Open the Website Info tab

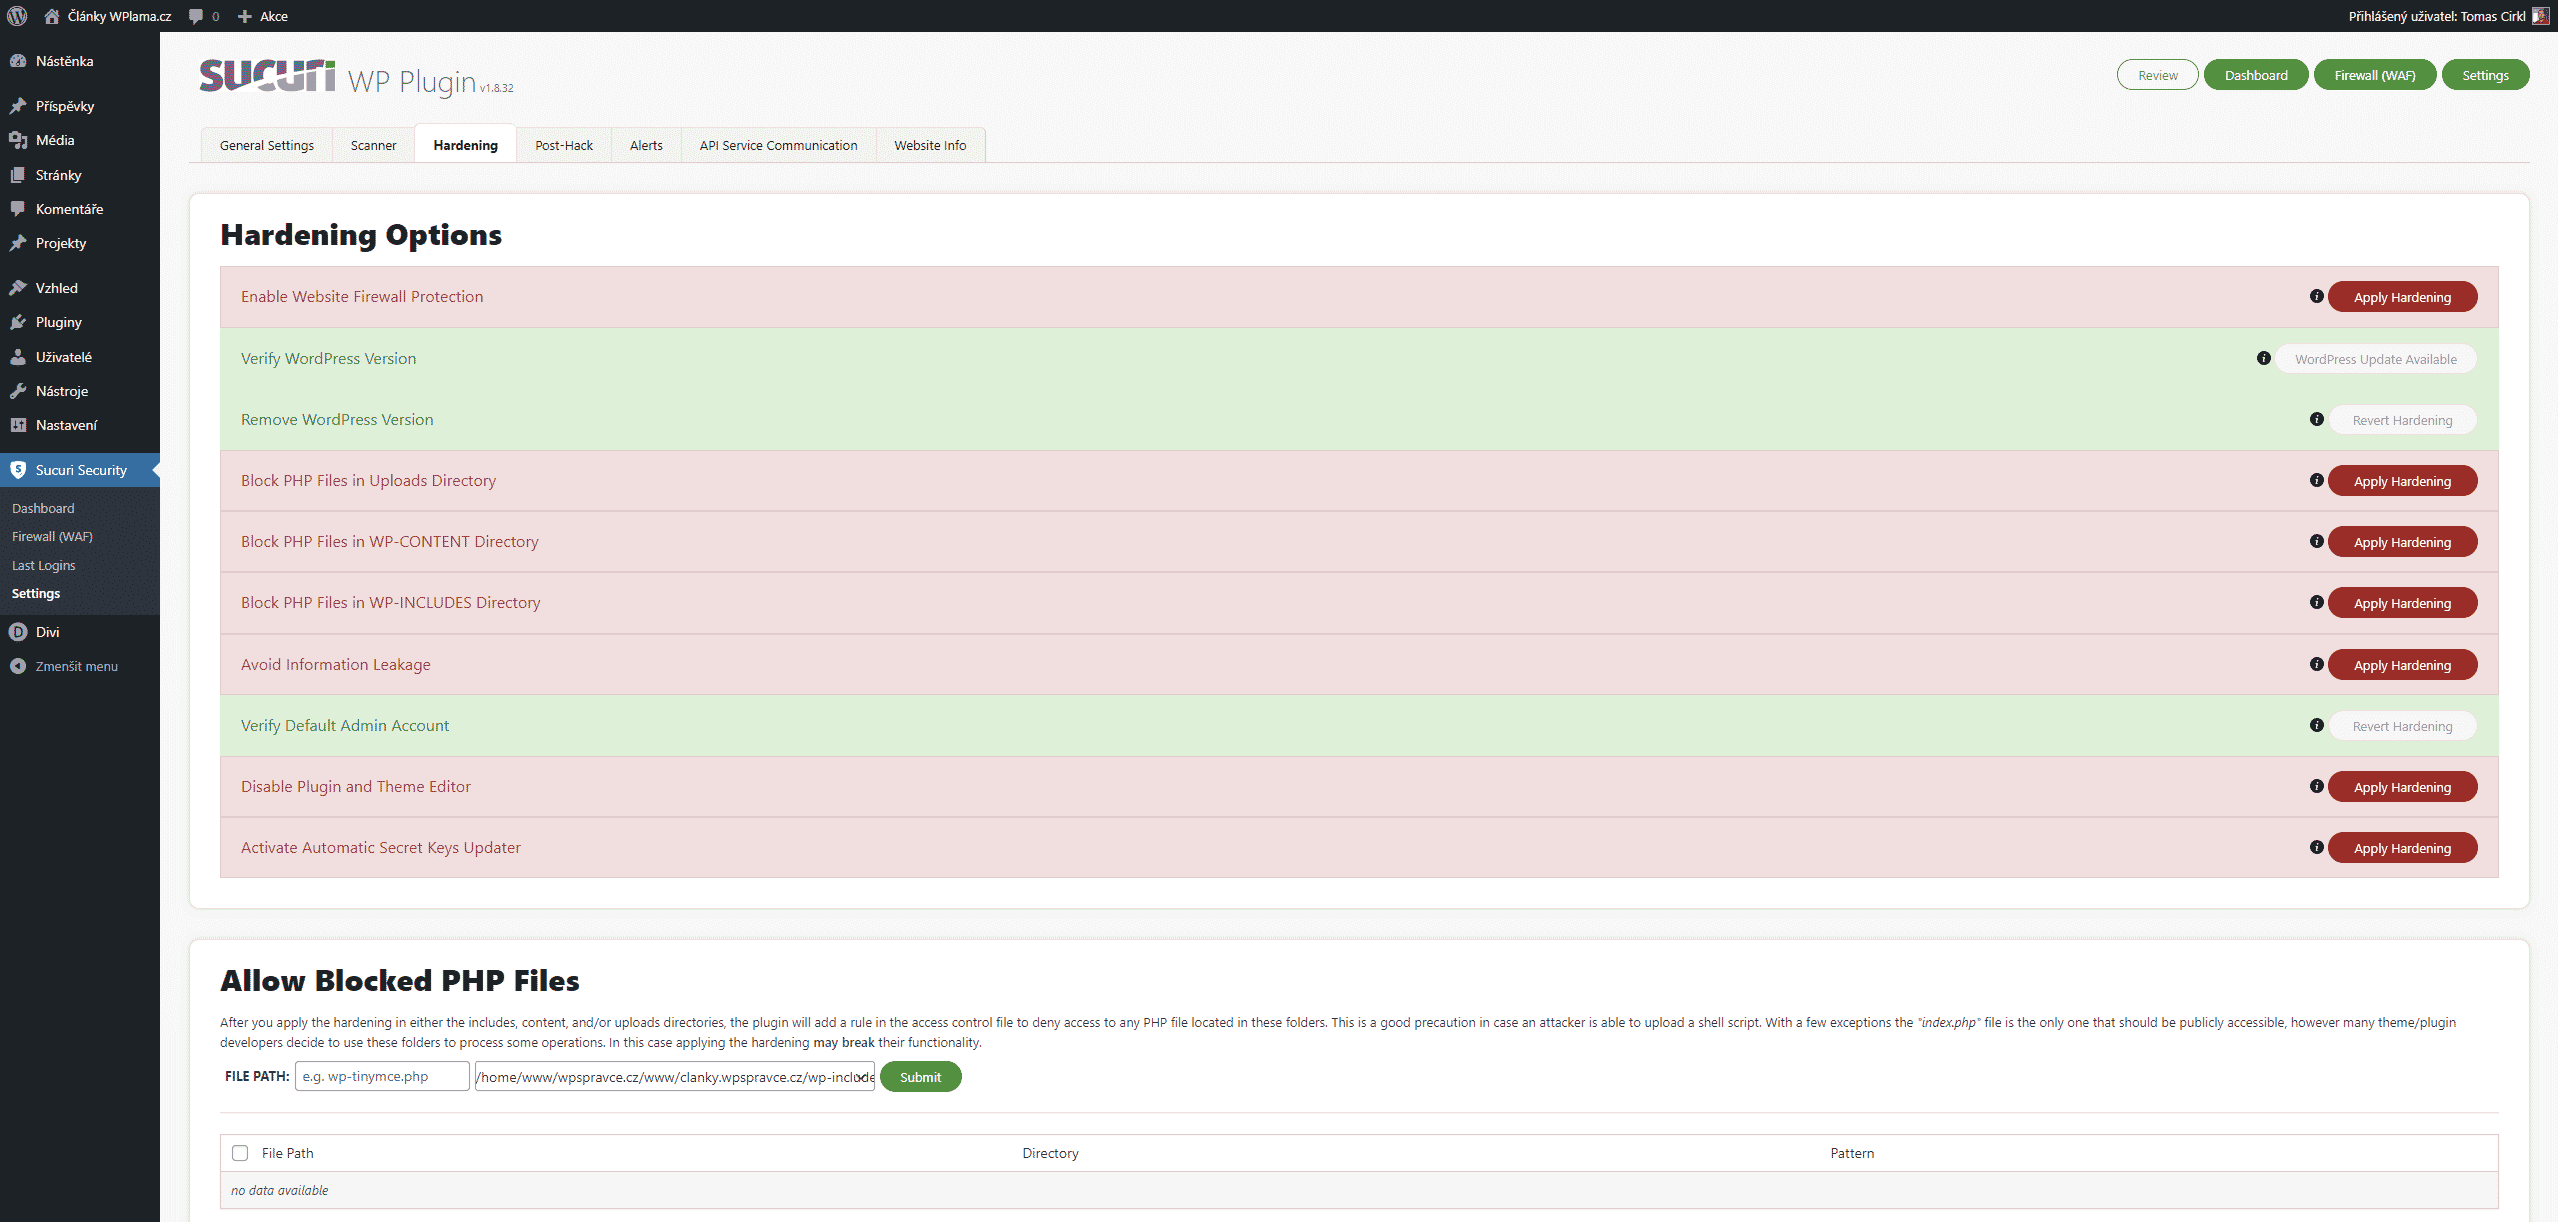[x=930, y=145]
